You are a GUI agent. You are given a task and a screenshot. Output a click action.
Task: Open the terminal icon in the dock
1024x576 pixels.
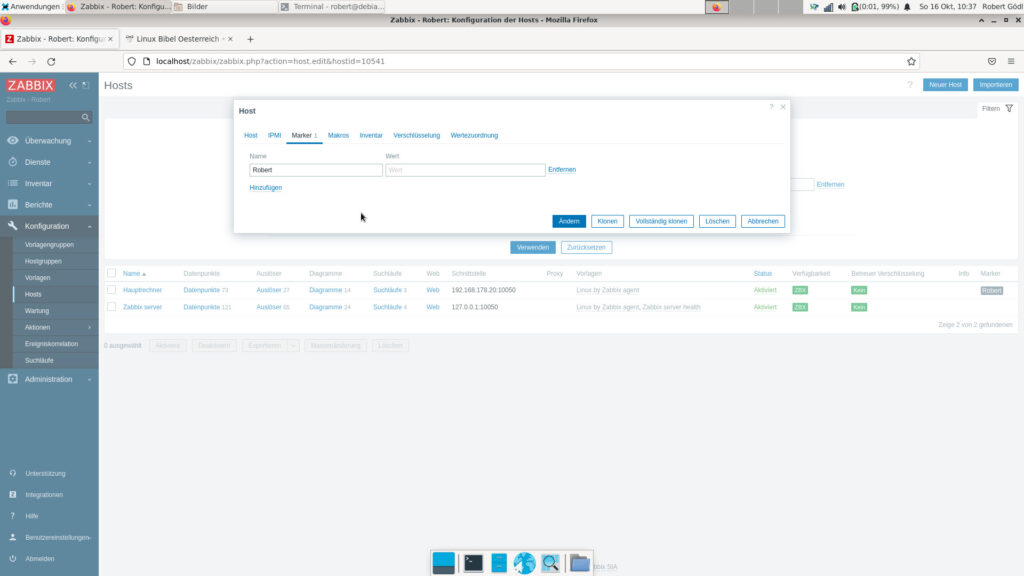click(x=473, y=563)
